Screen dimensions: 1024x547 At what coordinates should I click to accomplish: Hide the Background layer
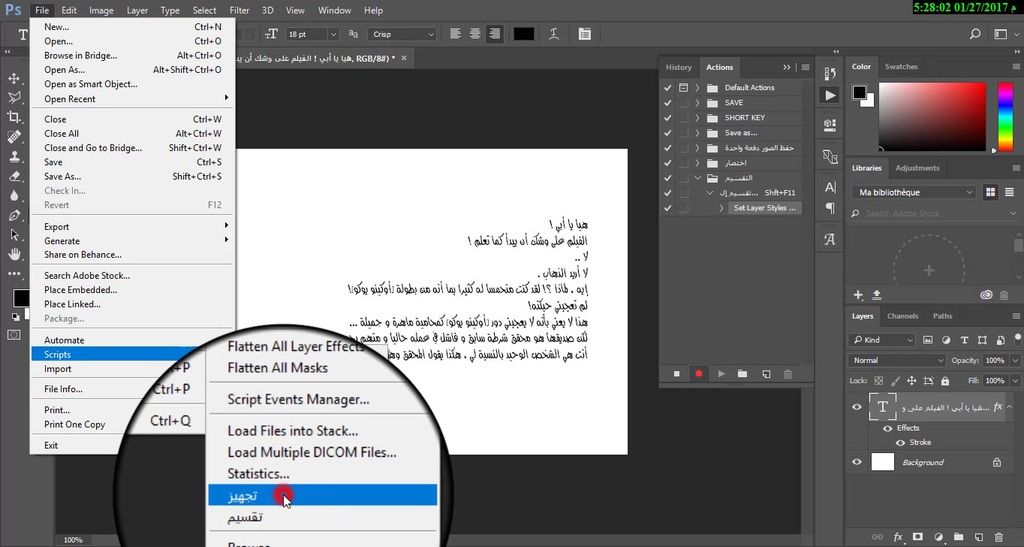857,462
